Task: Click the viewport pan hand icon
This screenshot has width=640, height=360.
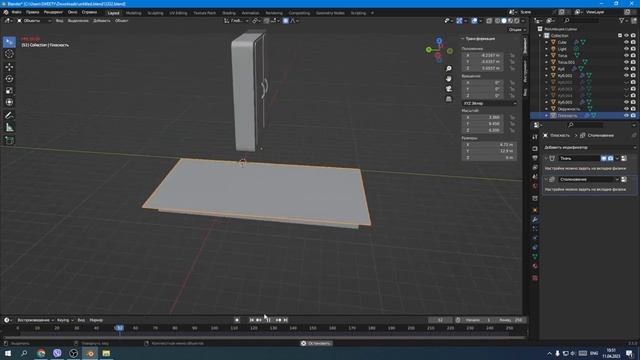Action: pyautogui.click(x=449, y=78)
